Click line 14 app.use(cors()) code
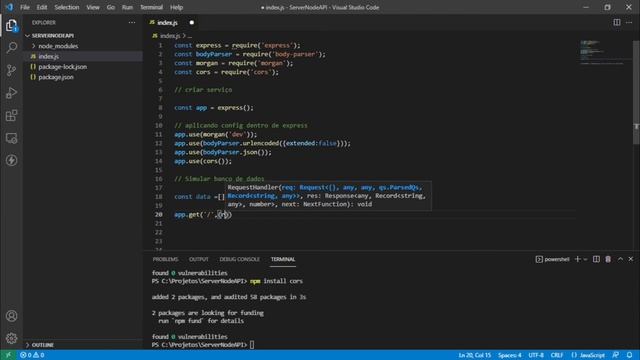Screen dimensions: 640x360 [203, 161]
